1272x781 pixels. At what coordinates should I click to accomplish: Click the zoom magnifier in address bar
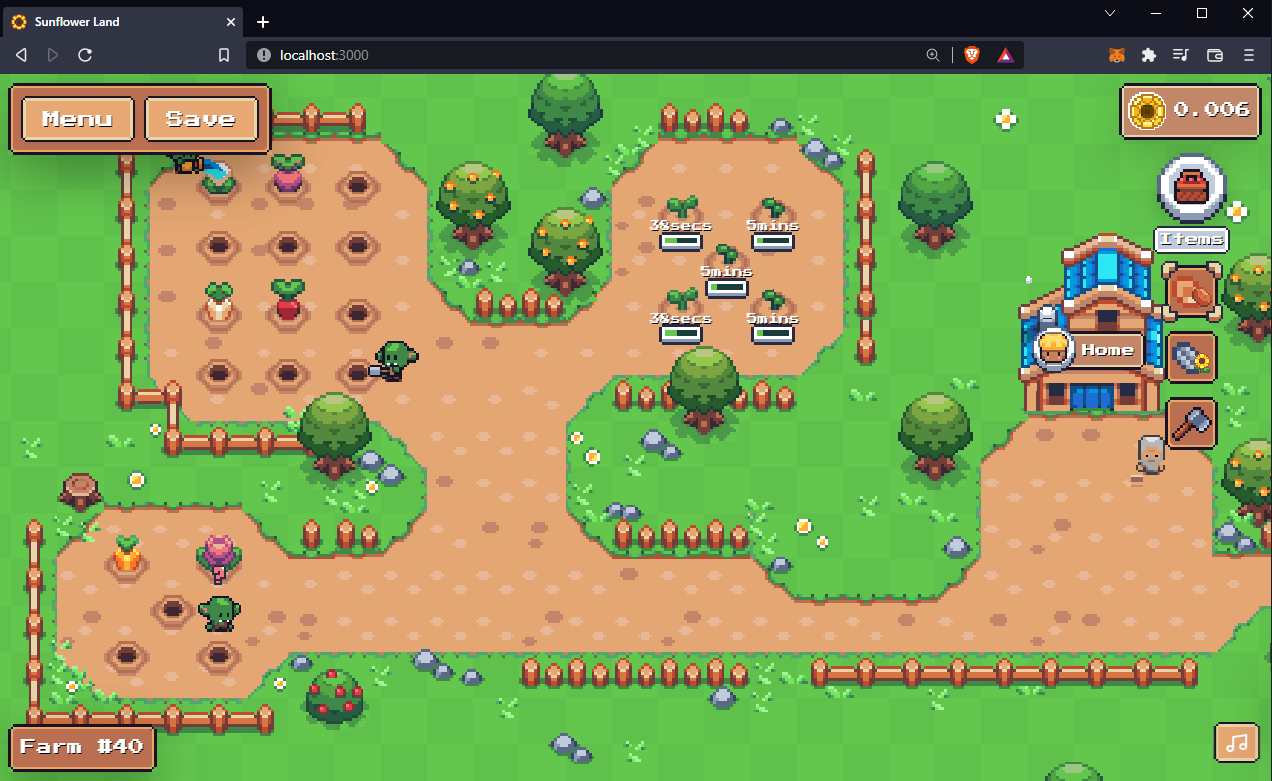[x=932, y=55]
